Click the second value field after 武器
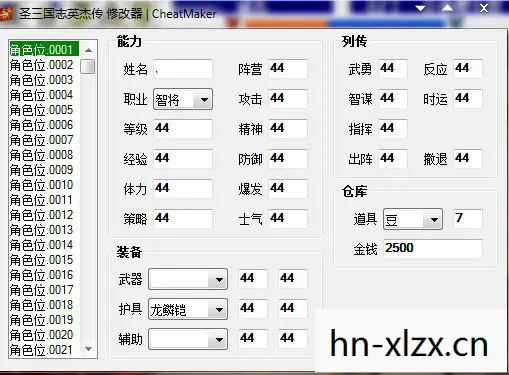Viewport: 509px width, 375px height. click(x=293, y=279)
